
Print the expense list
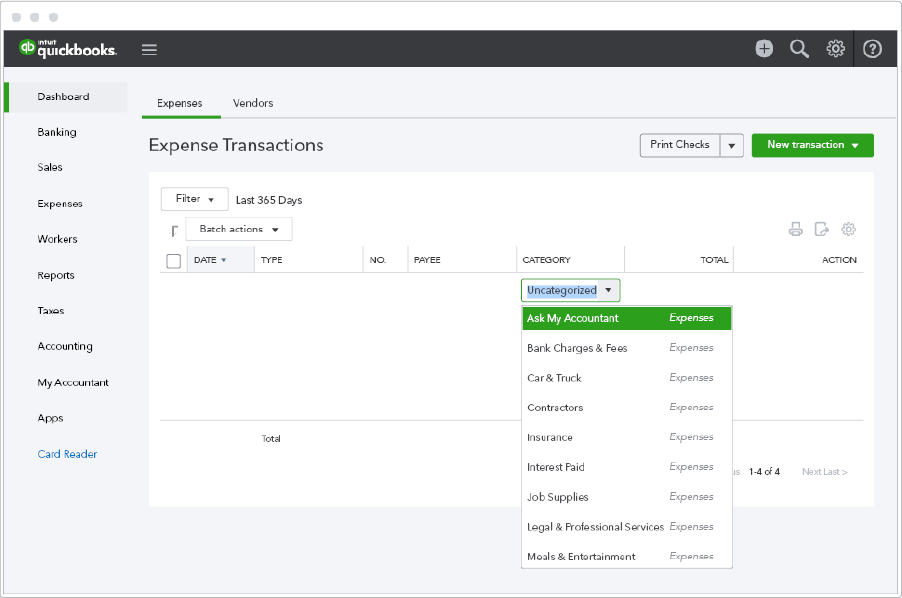[796, 229]
